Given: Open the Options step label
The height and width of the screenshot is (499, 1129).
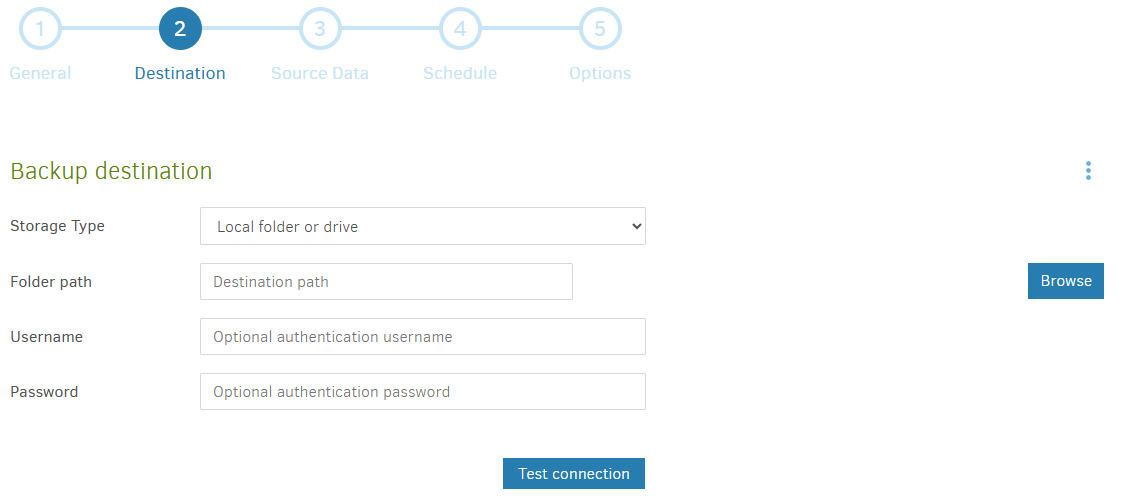Looking at the screenshot, I should click(600, 73).
